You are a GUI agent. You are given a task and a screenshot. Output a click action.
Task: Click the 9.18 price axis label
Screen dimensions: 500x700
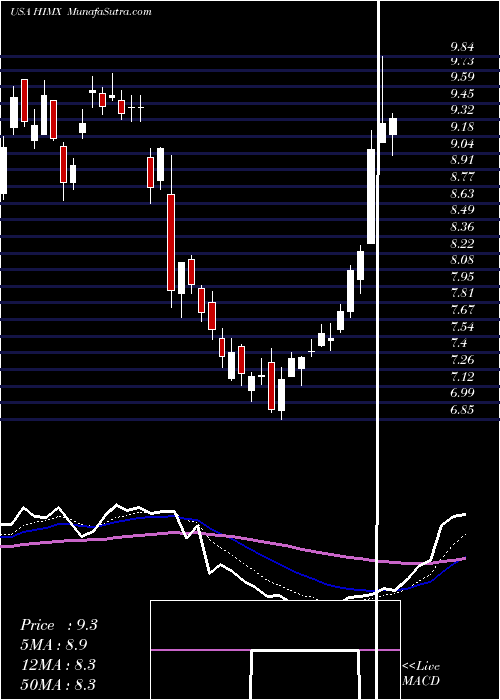[x=462, y=127]
